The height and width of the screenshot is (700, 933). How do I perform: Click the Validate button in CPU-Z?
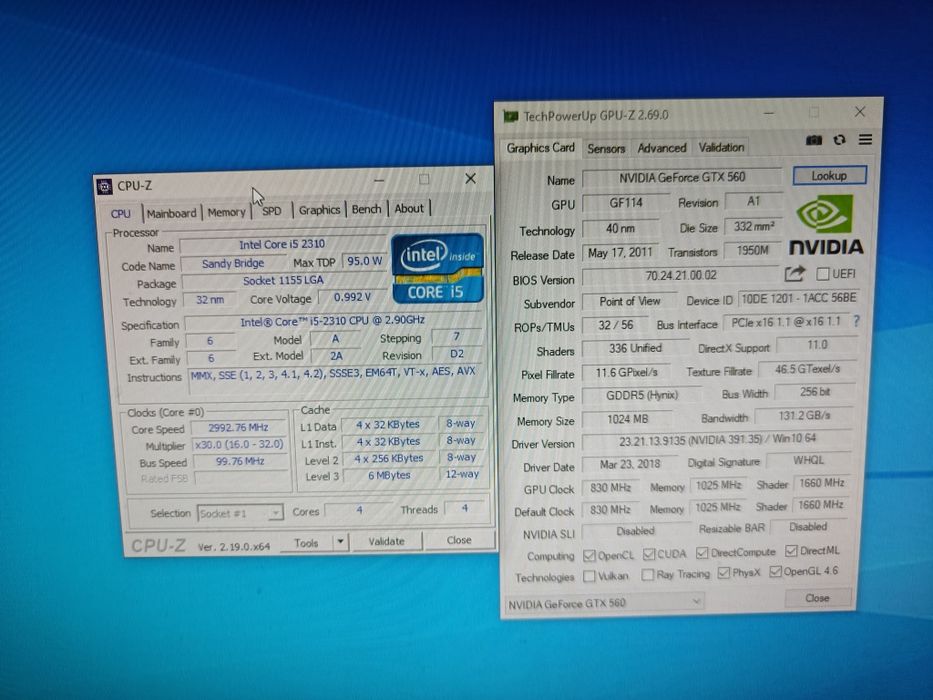(386, 541)
